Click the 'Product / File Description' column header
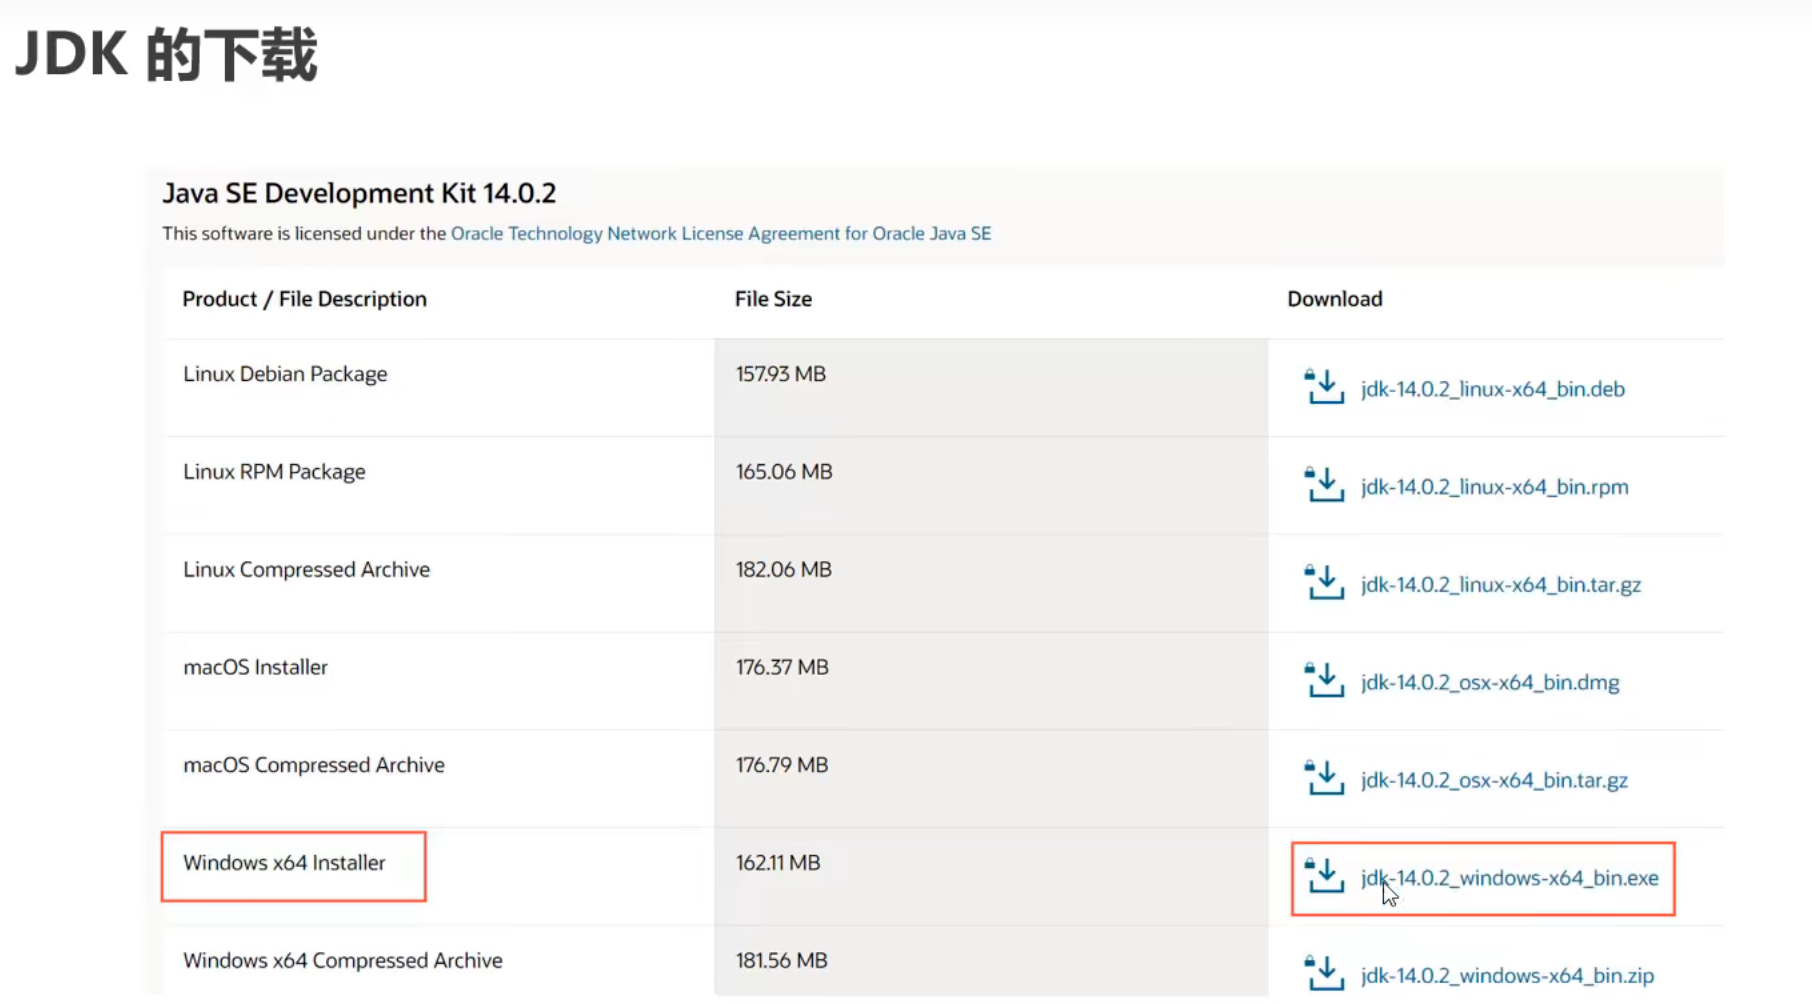 pos(304,299)
